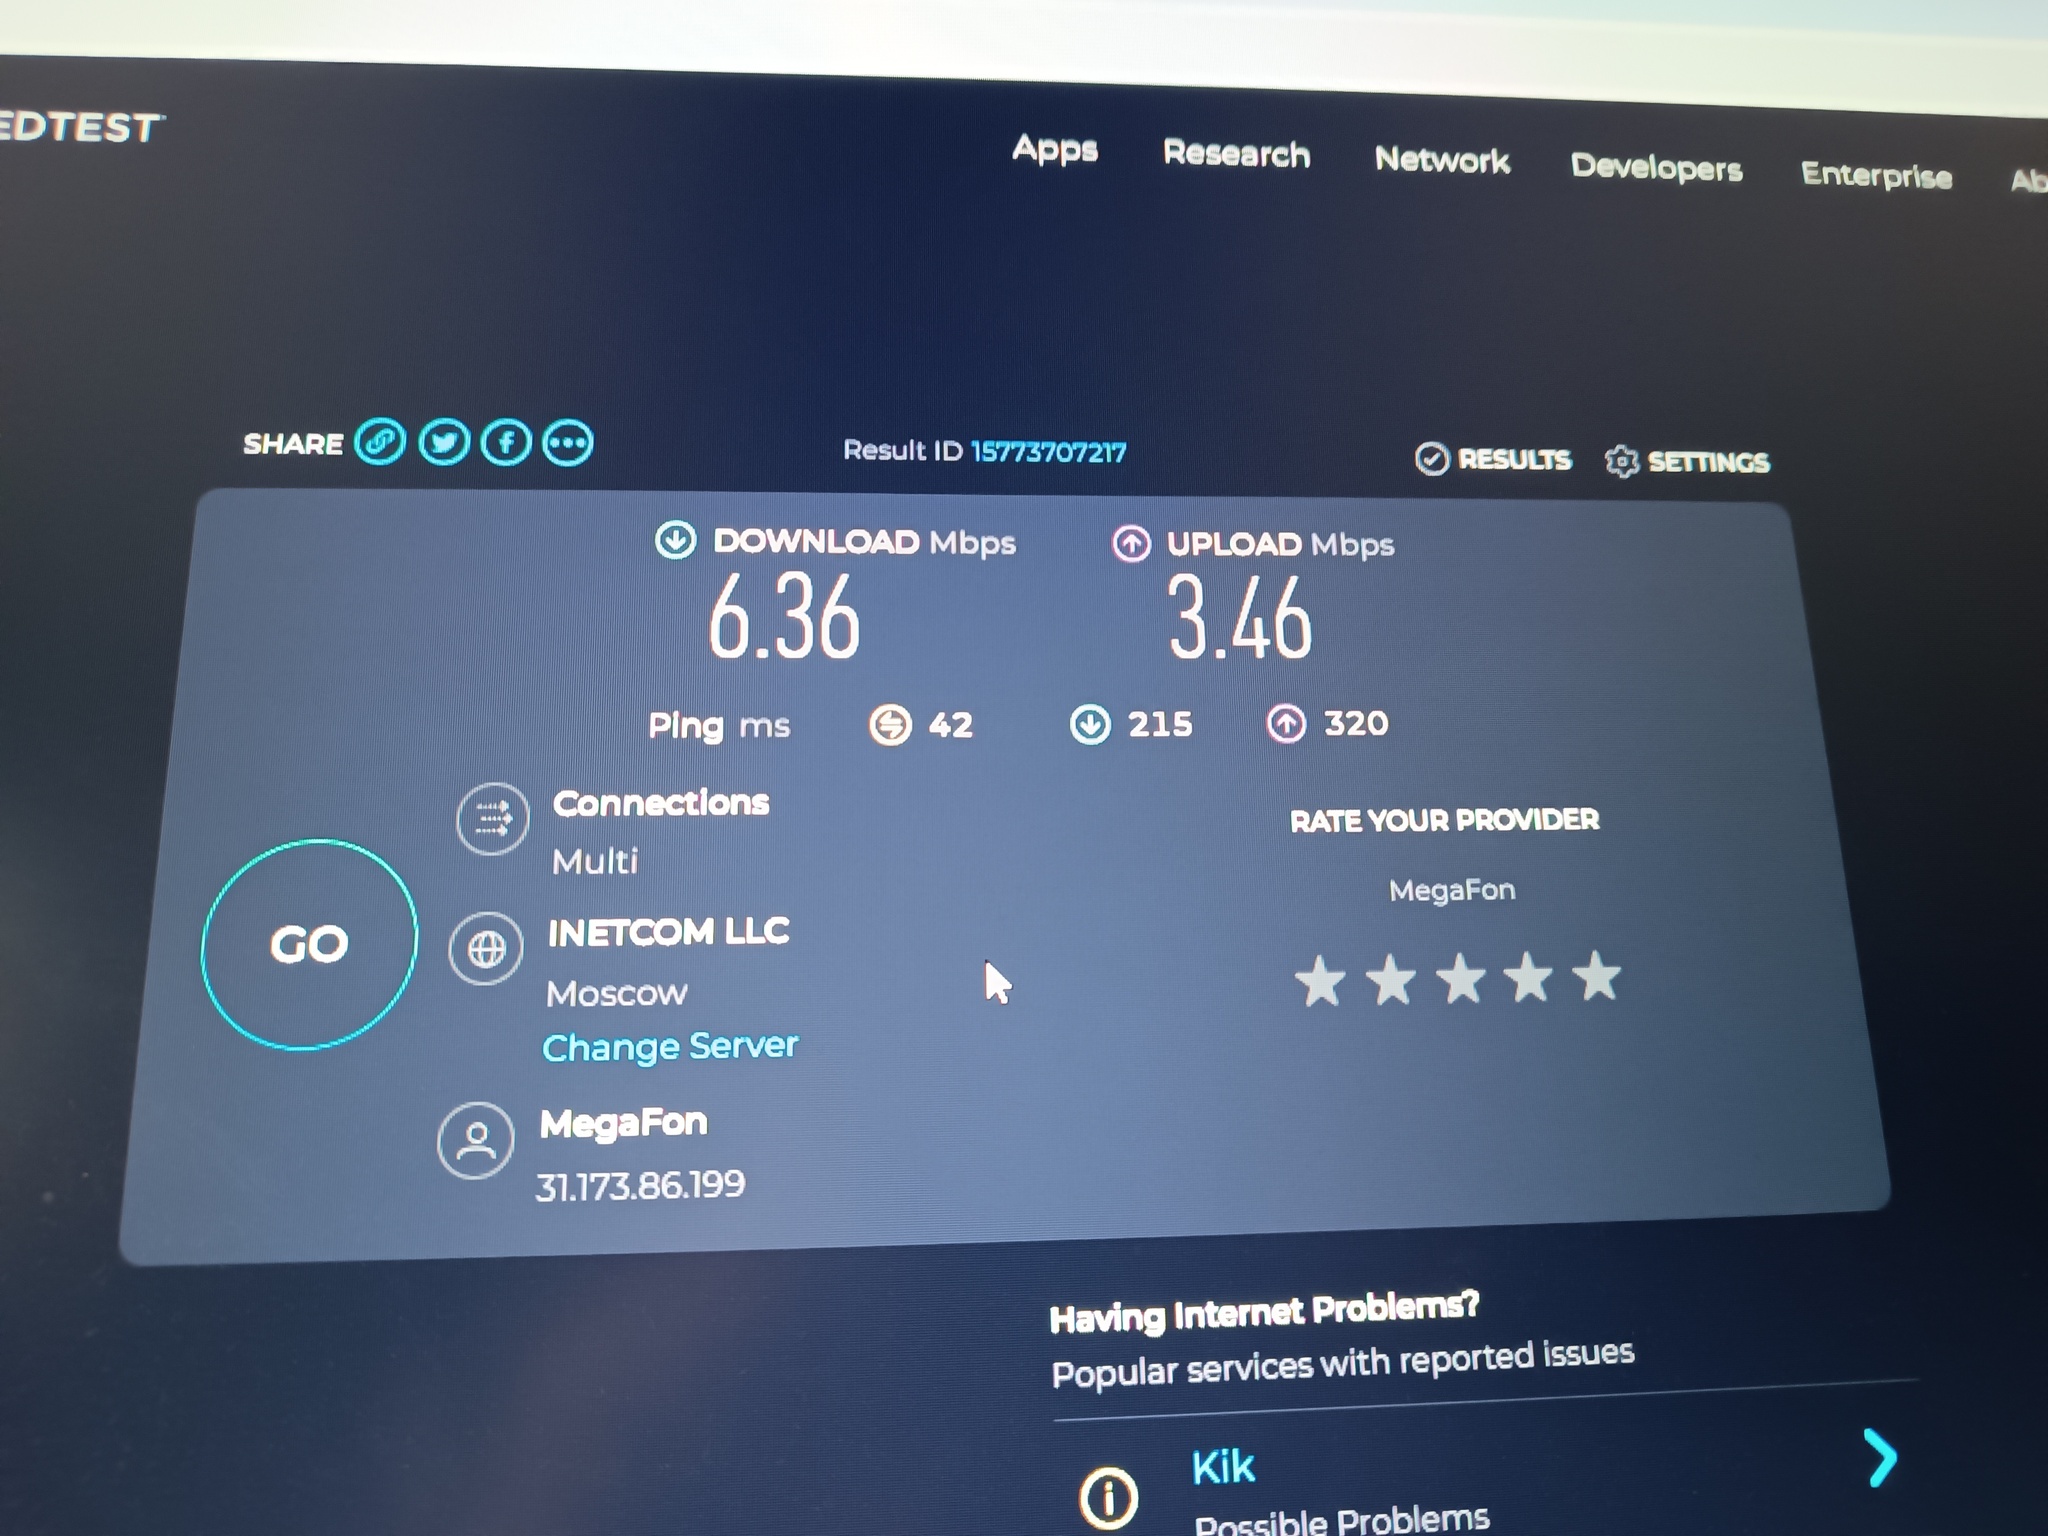Rate MegaFon five stars
This screenshot has width=2048, height=1536.
coord(1597,976)
